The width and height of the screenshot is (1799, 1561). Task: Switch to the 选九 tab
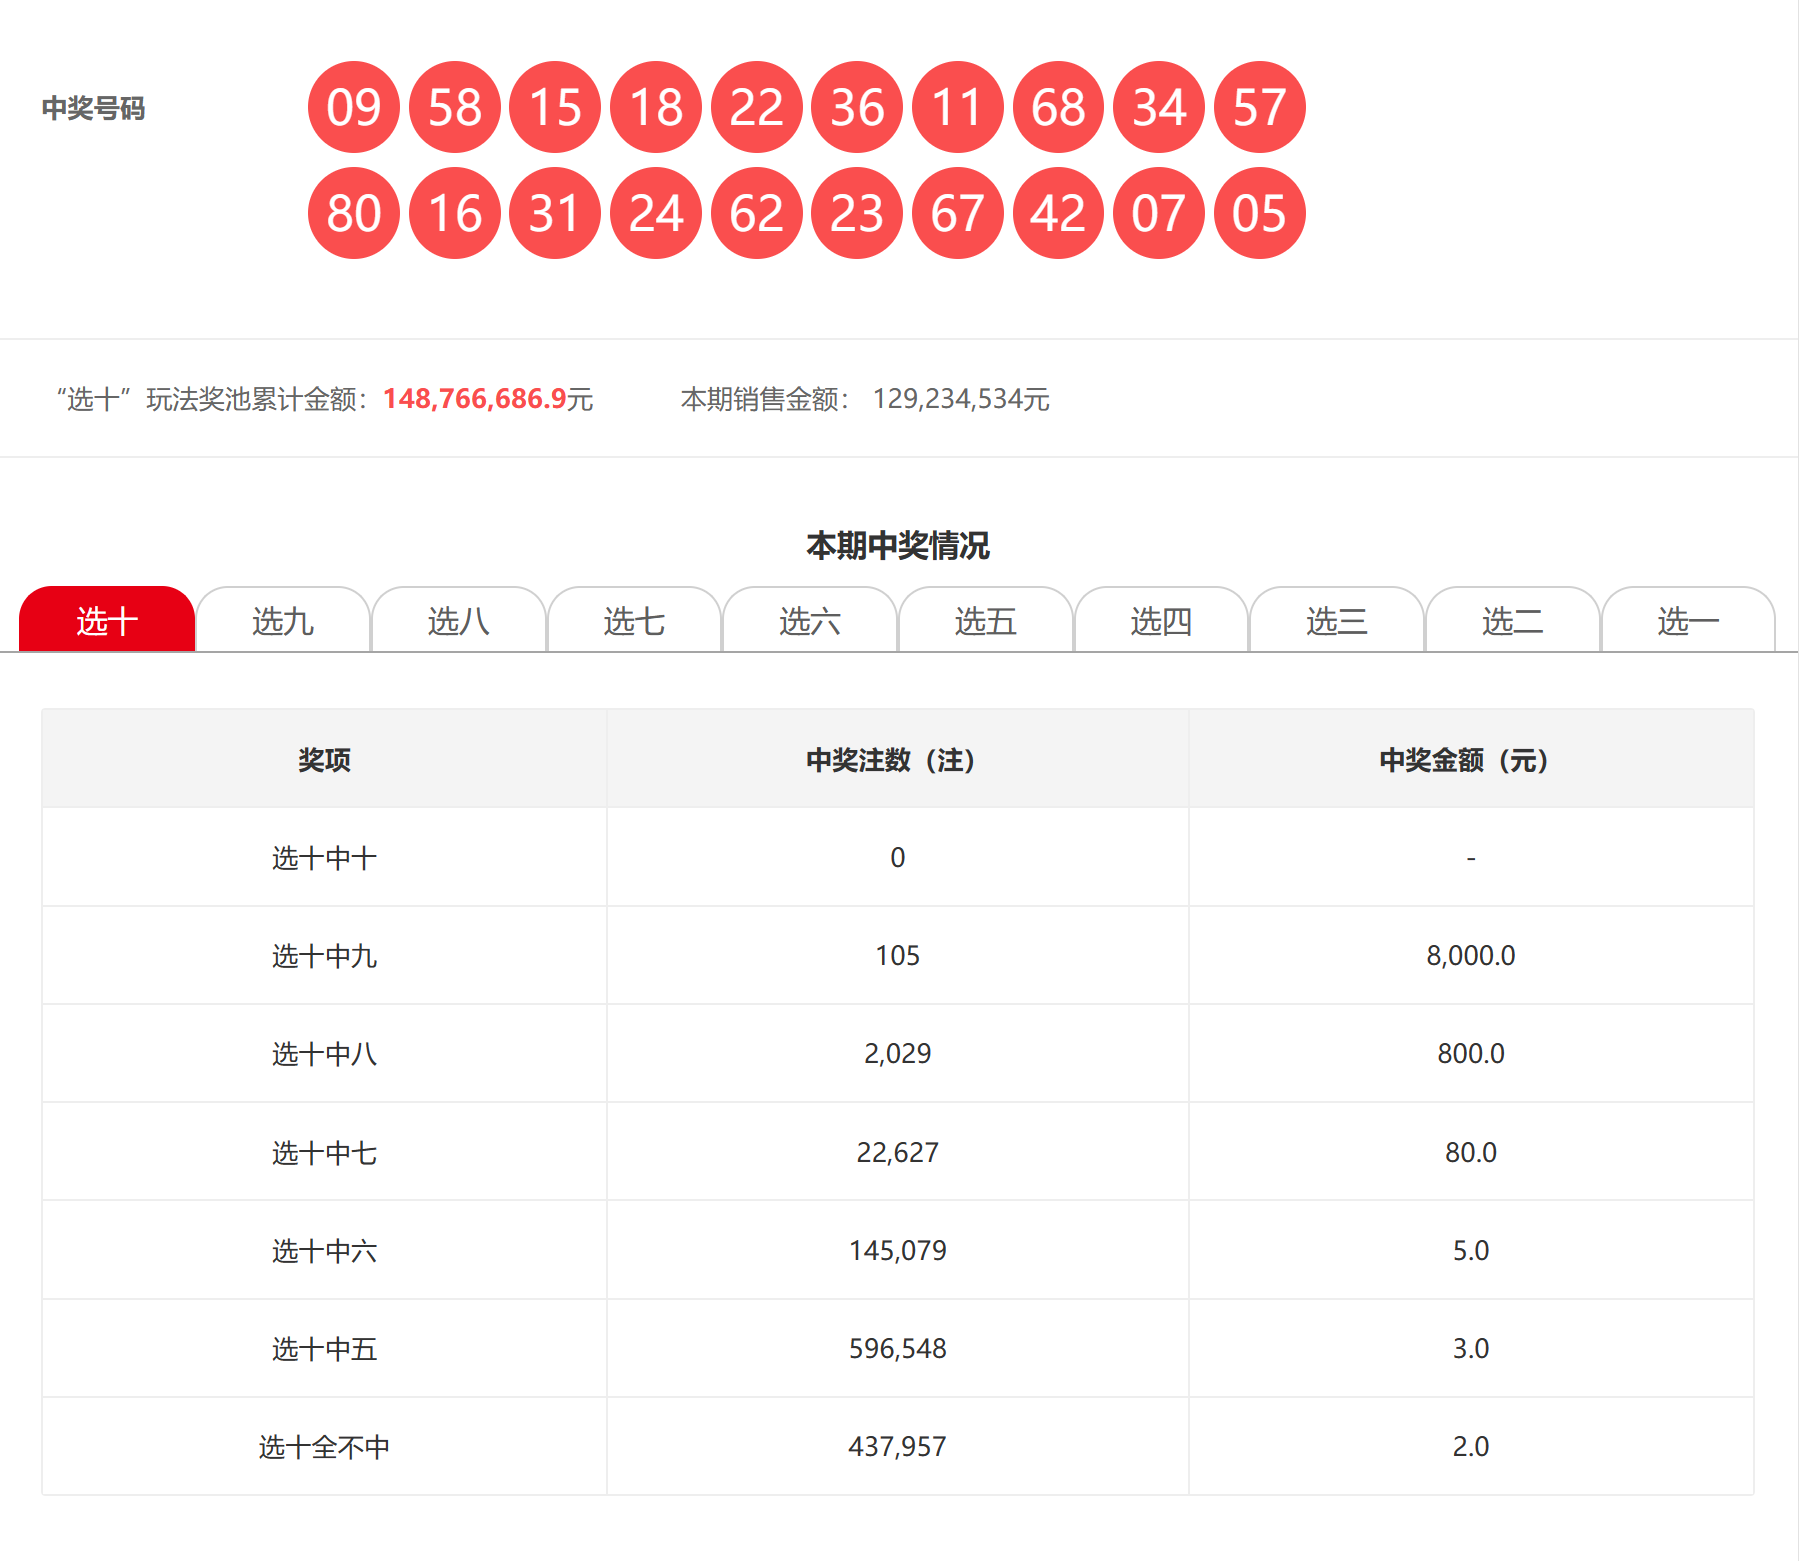[283, 621]
